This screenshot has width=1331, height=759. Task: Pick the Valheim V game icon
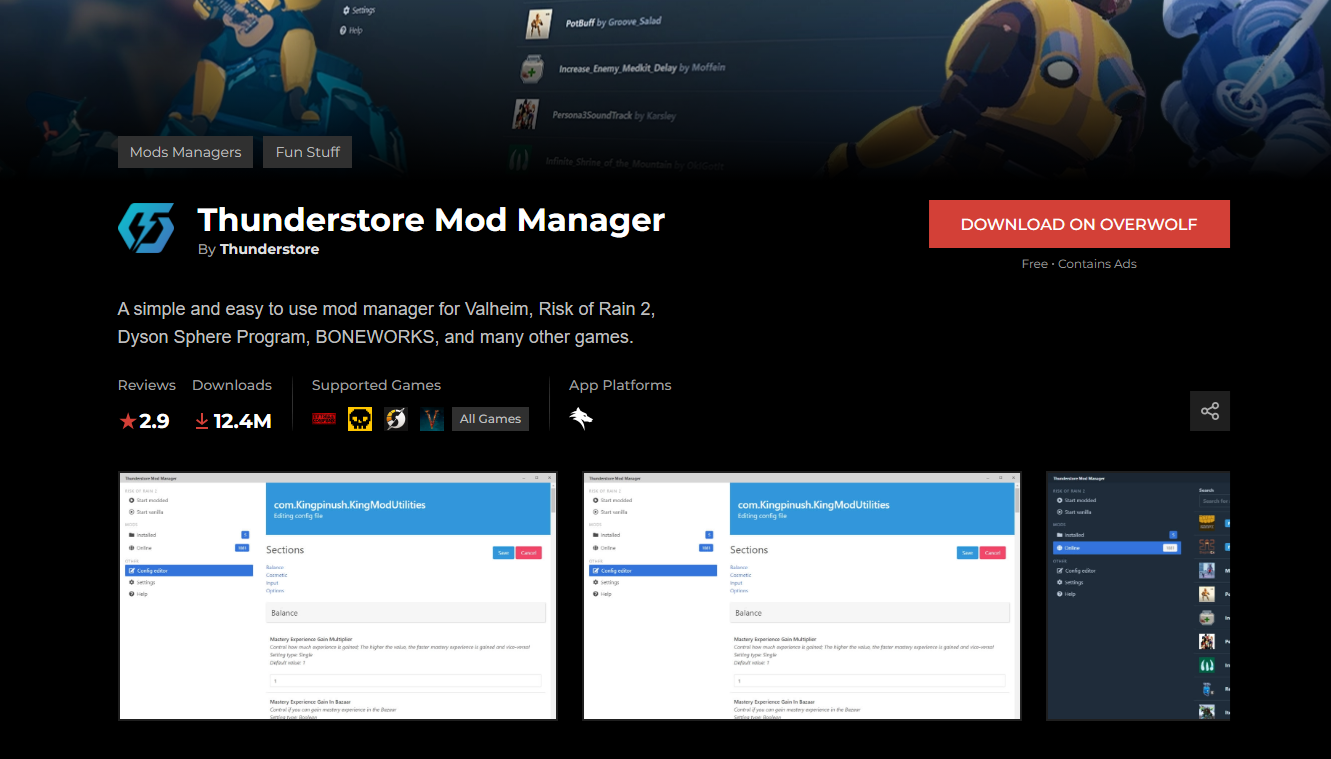click(x=432, y=419)
